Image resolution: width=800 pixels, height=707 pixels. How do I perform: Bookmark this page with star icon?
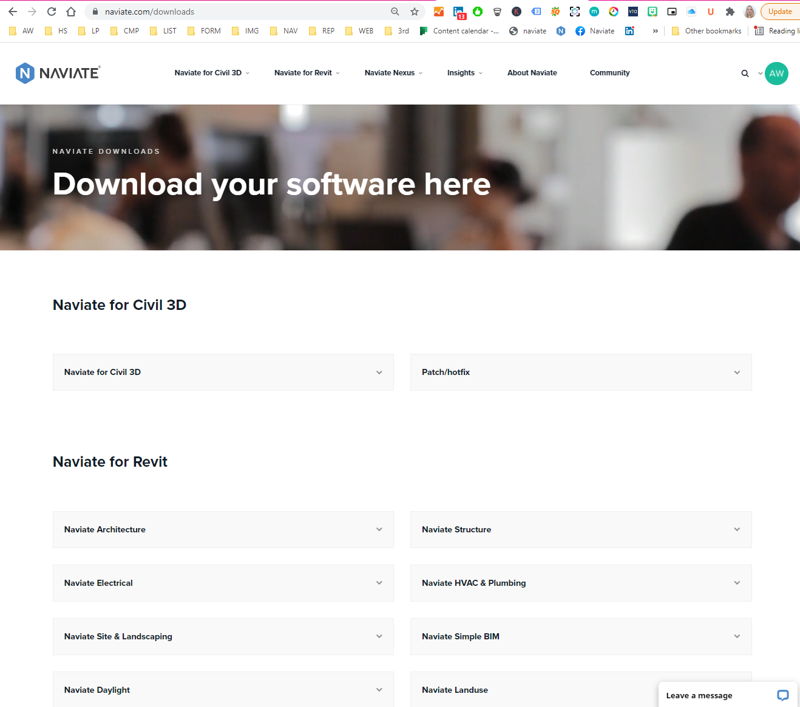pyautogui.click(x=414, y=11)
